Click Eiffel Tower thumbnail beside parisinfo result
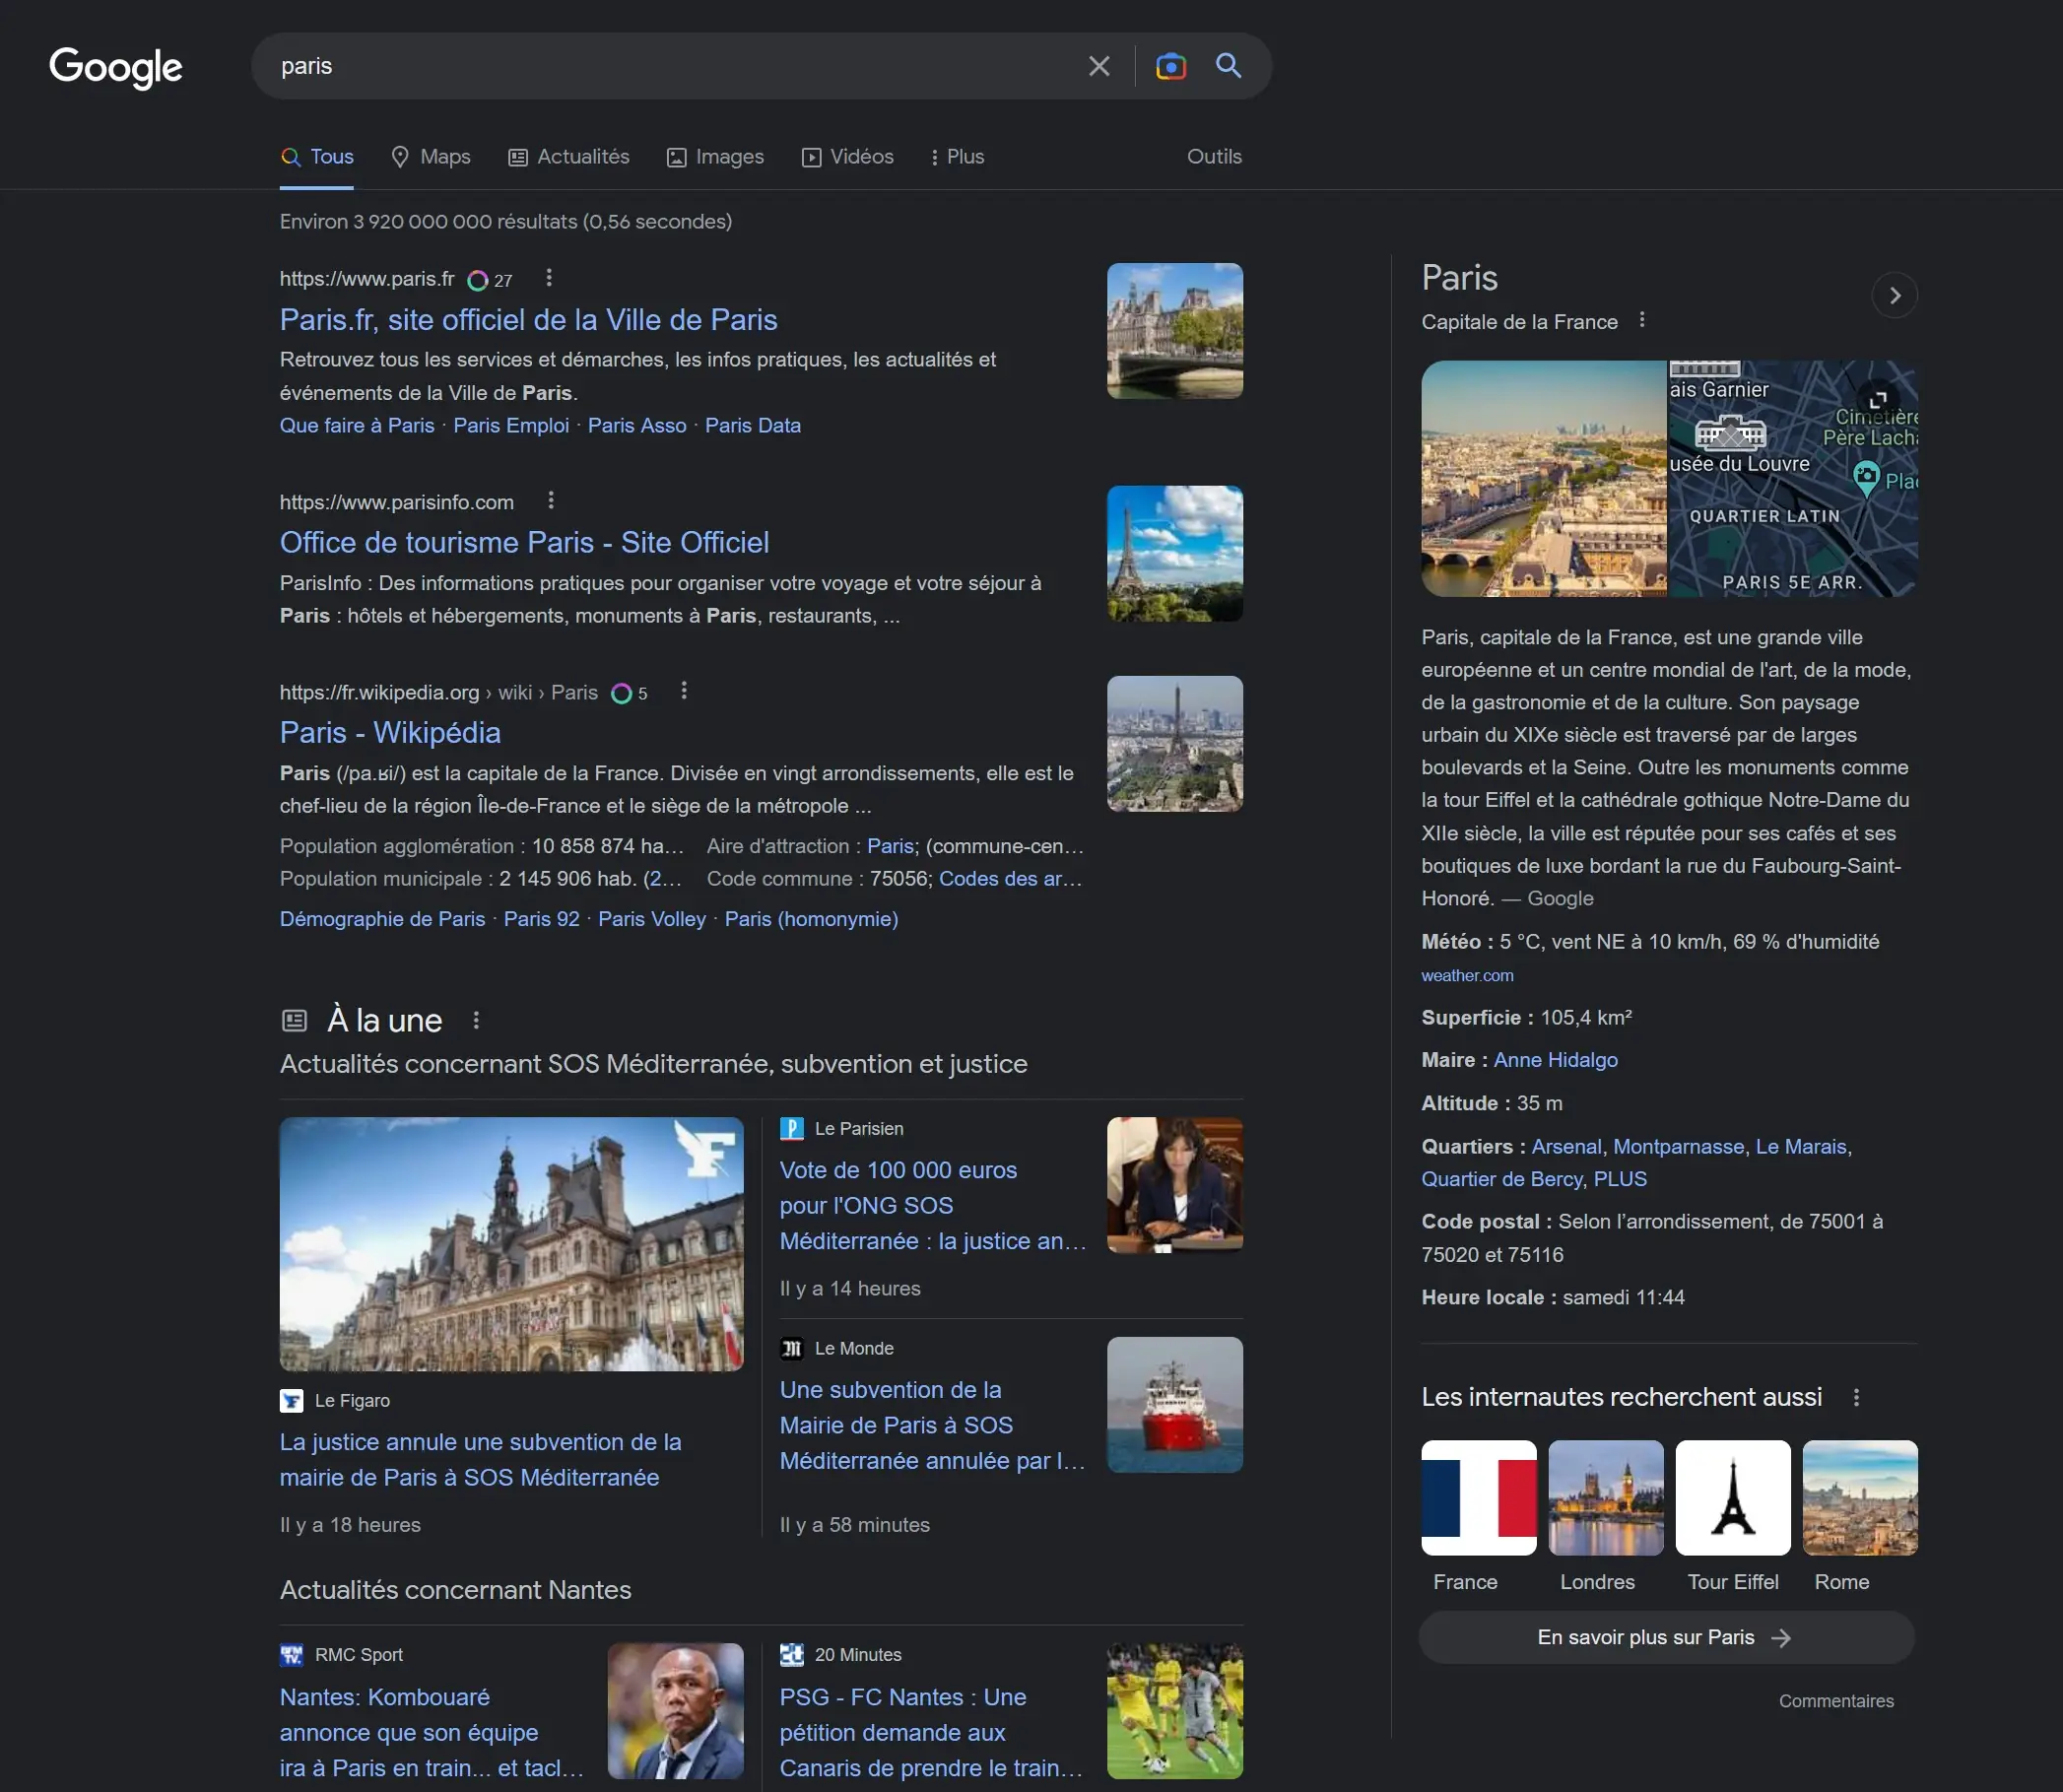The image size is (2063, 1792). [1175, 554]
